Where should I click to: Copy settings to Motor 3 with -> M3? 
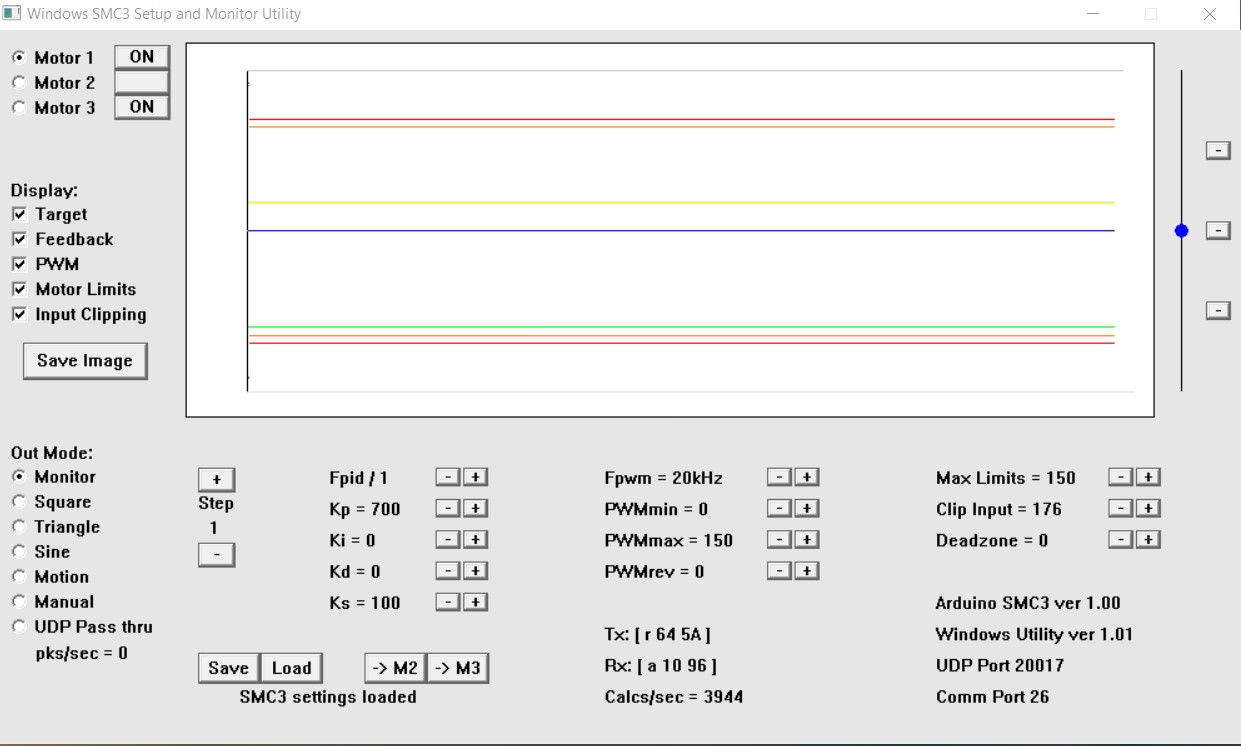pyautogui.click(x=458, y=668)
